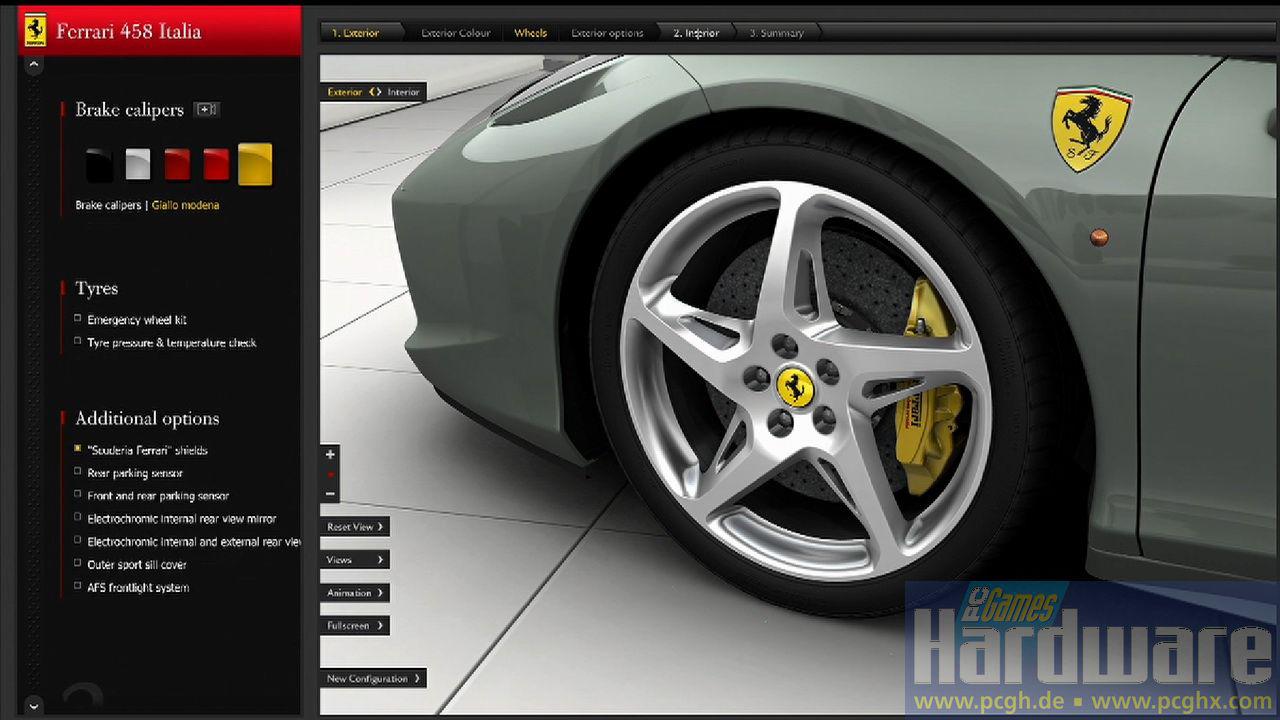Enable AFS frontlight system option
The height and width of the screenshot is (720, 1280).
point(78,587)
